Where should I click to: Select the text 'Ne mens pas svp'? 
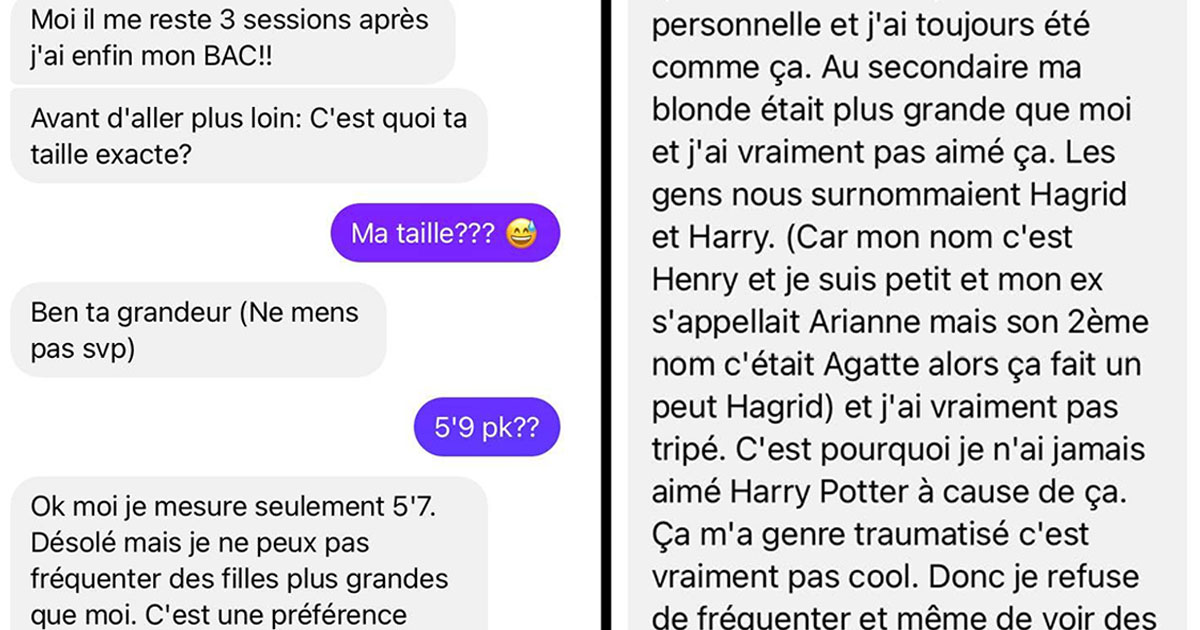(195, 331)
